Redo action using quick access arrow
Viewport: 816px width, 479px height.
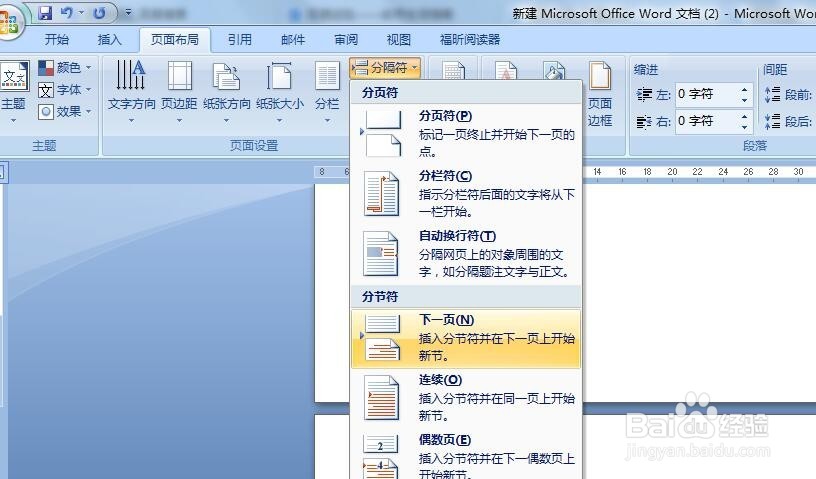pyautogui.click(x=99, y=12)
